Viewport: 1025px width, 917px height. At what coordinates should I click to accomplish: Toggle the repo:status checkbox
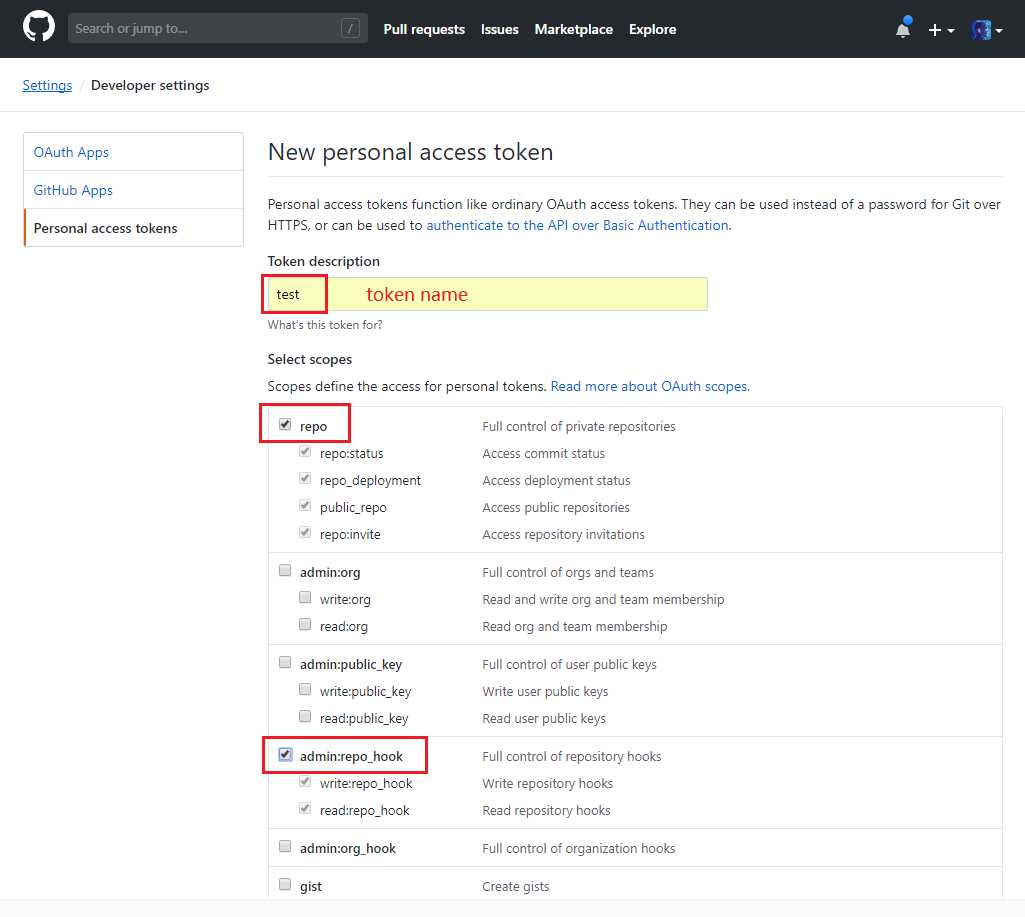(305, 452)
